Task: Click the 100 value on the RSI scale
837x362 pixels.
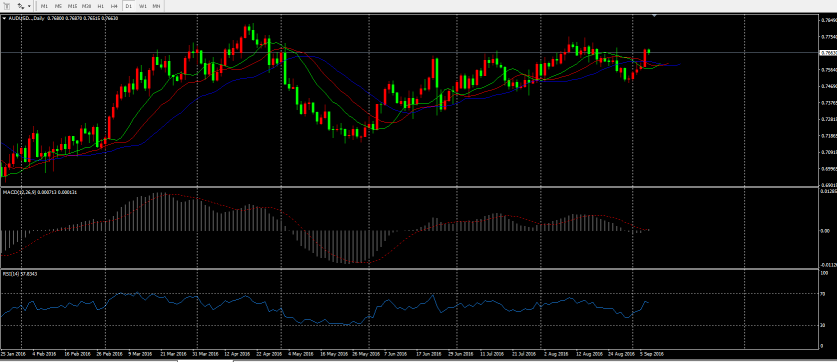Action: click(x=824, y=273)
